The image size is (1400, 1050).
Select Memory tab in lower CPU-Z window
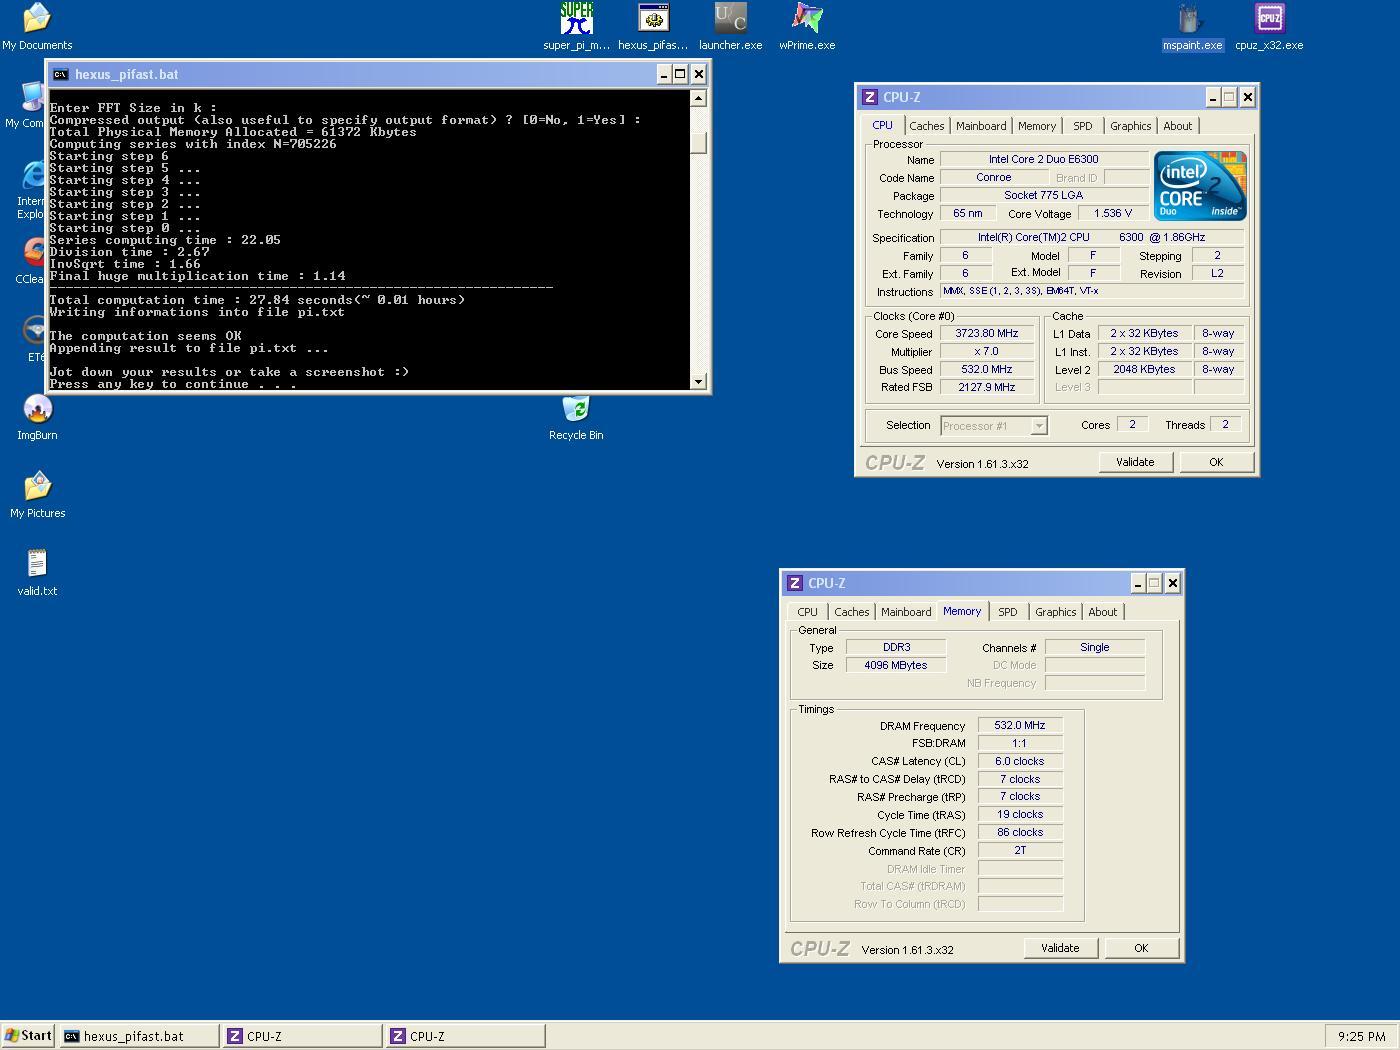pyautogui.click(x=962, y=611)
